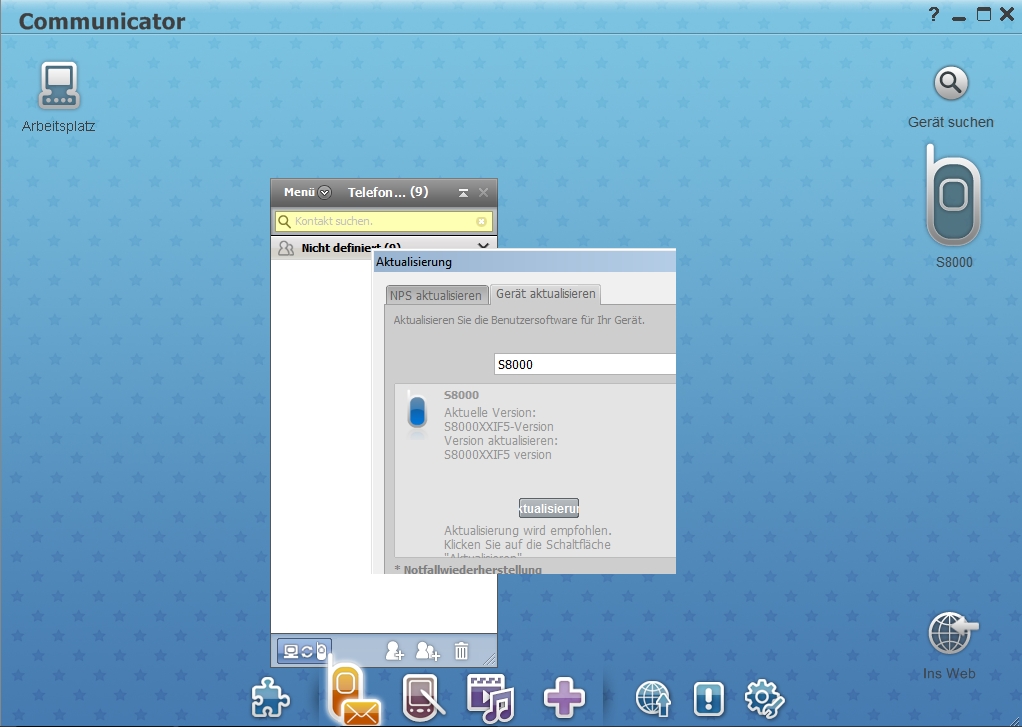The height and width of the screenshot is (727, 1022).
Task: Click the Aktualisierung dialog title bar
Action: pos(525,262)
